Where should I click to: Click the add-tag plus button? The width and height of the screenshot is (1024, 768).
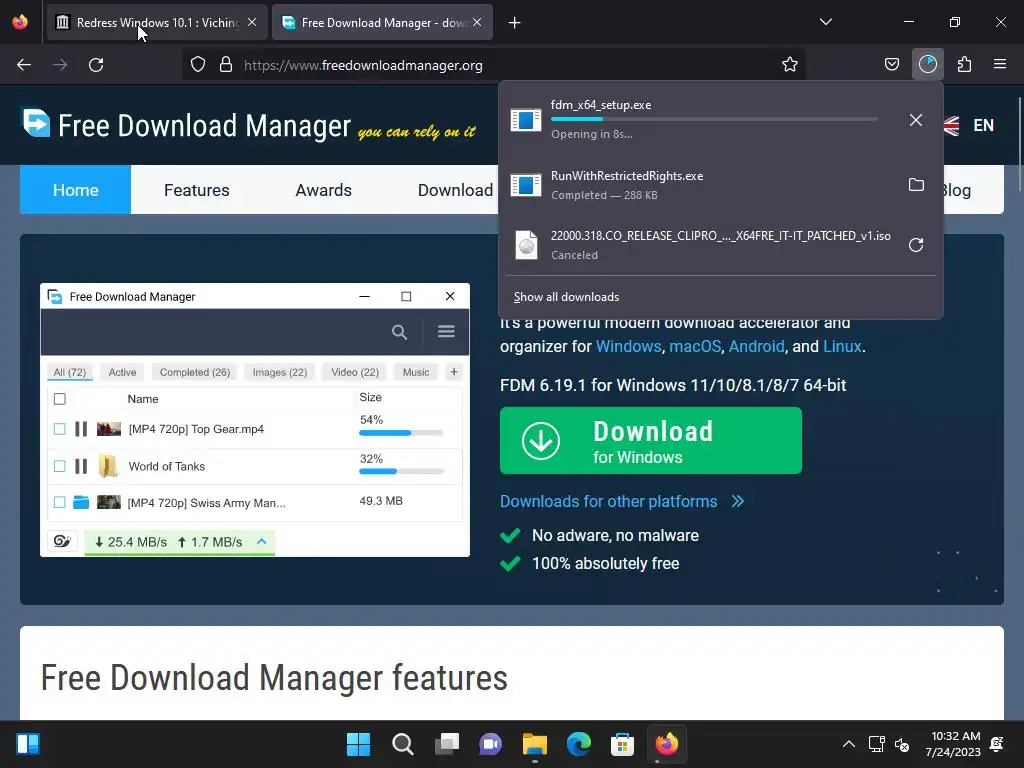454,372
